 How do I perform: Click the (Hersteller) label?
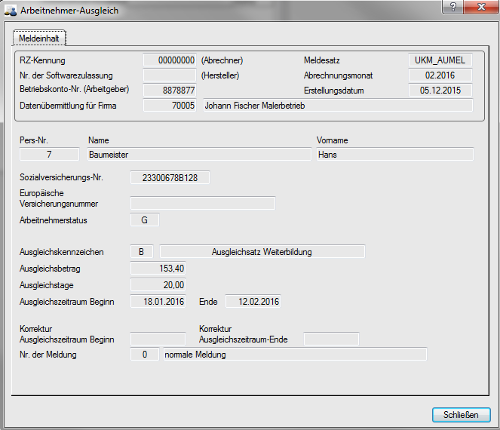[220, 76]
